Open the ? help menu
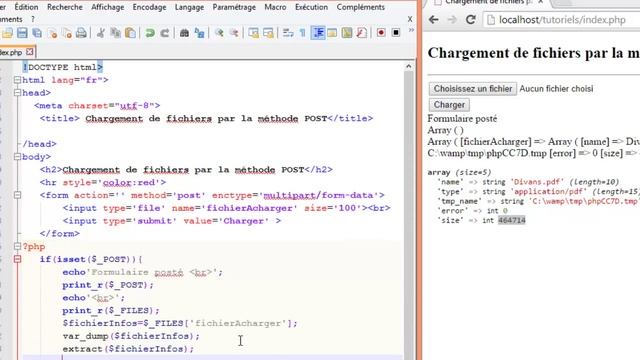Screen dimensions: 640x360 coord(33,19)
